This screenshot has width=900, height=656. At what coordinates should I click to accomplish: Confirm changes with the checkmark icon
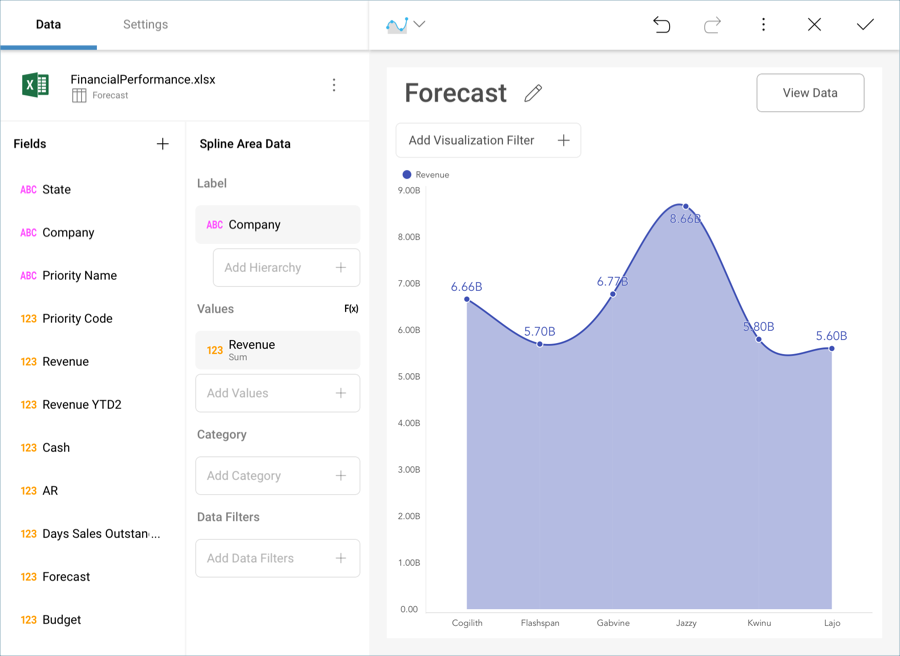click(x=865, y=25)
